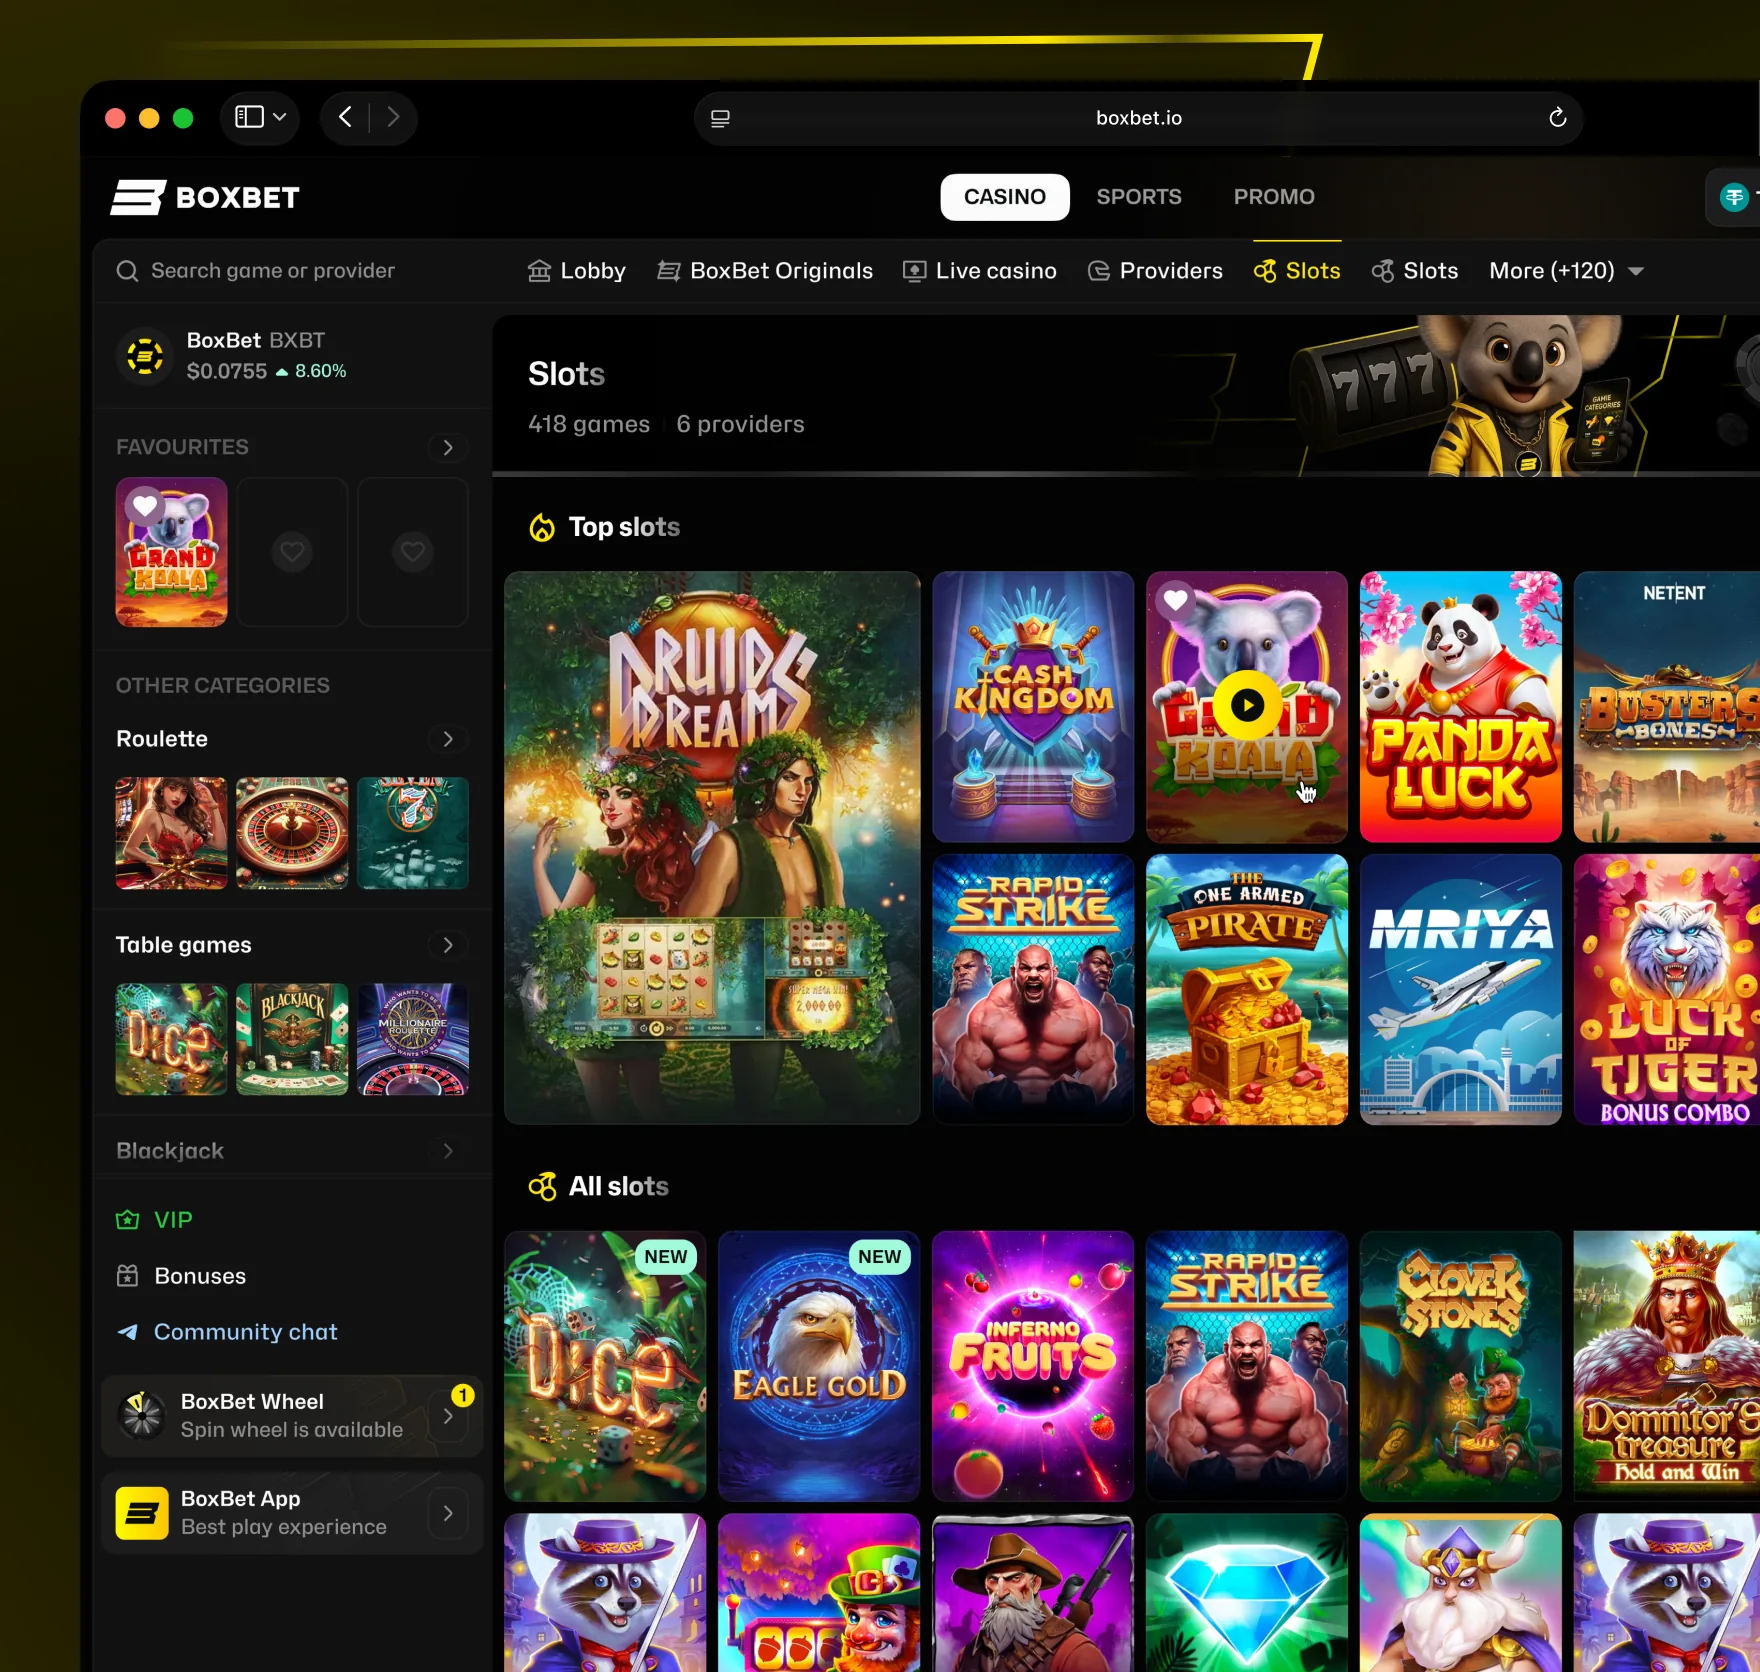Viewport: 1760px width, 1672px height.
Task: Click the All slots cherry icon
Action: (x=542, y=1187)
